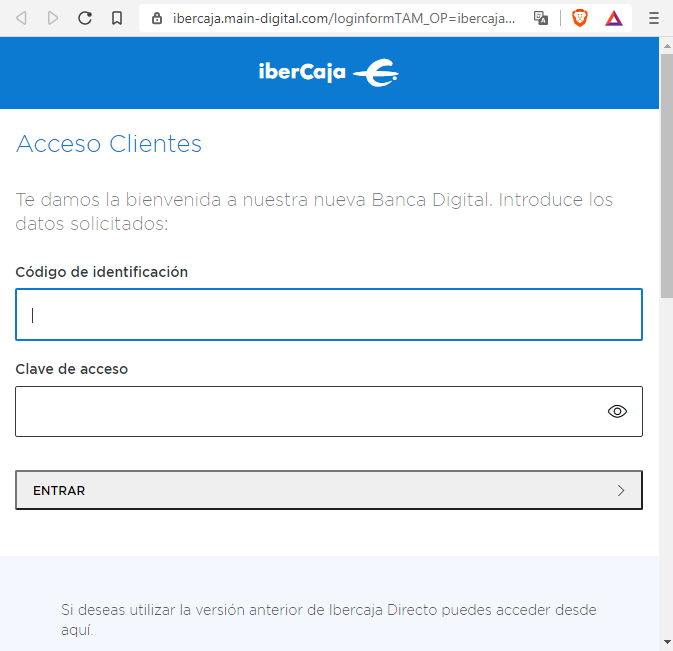Click the Brave Rewards triangle icon
Viewport: 673px width, 651px height.
pyautogui.click(x=613, y=18)
